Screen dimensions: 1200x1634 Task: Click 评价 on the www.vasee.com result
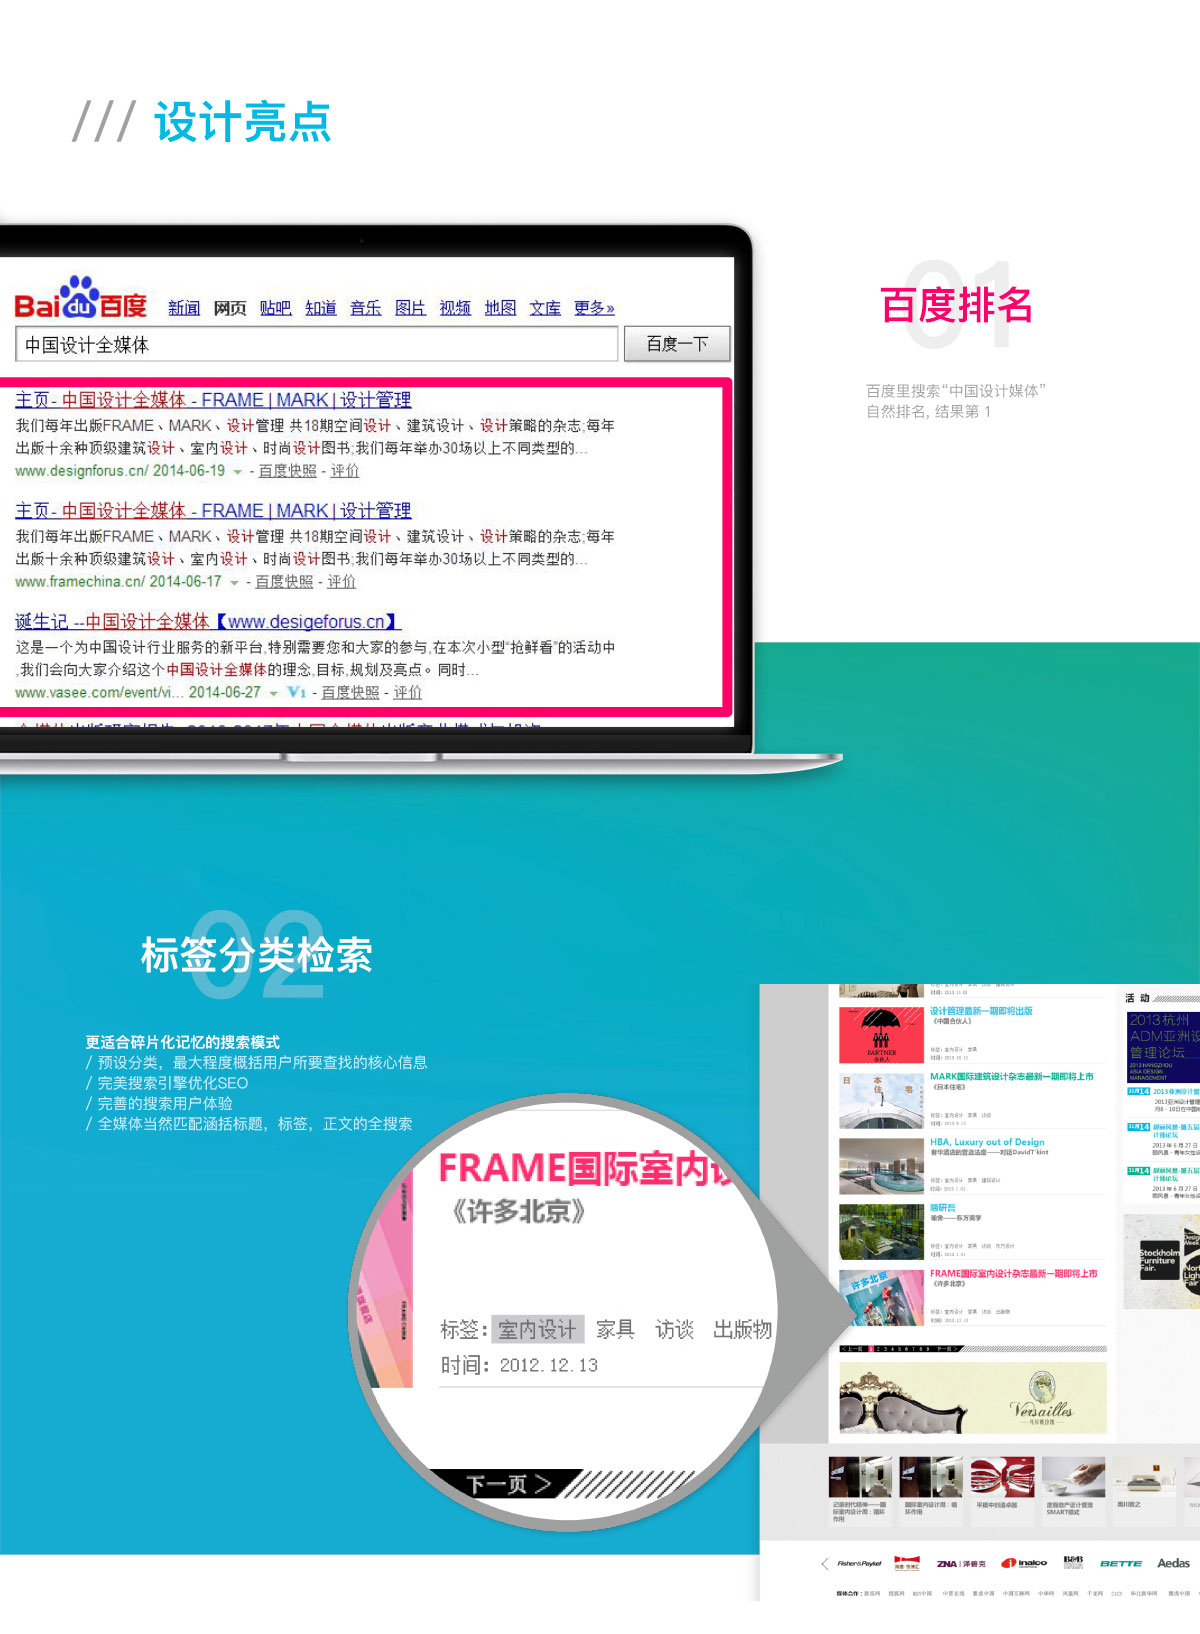407,693
